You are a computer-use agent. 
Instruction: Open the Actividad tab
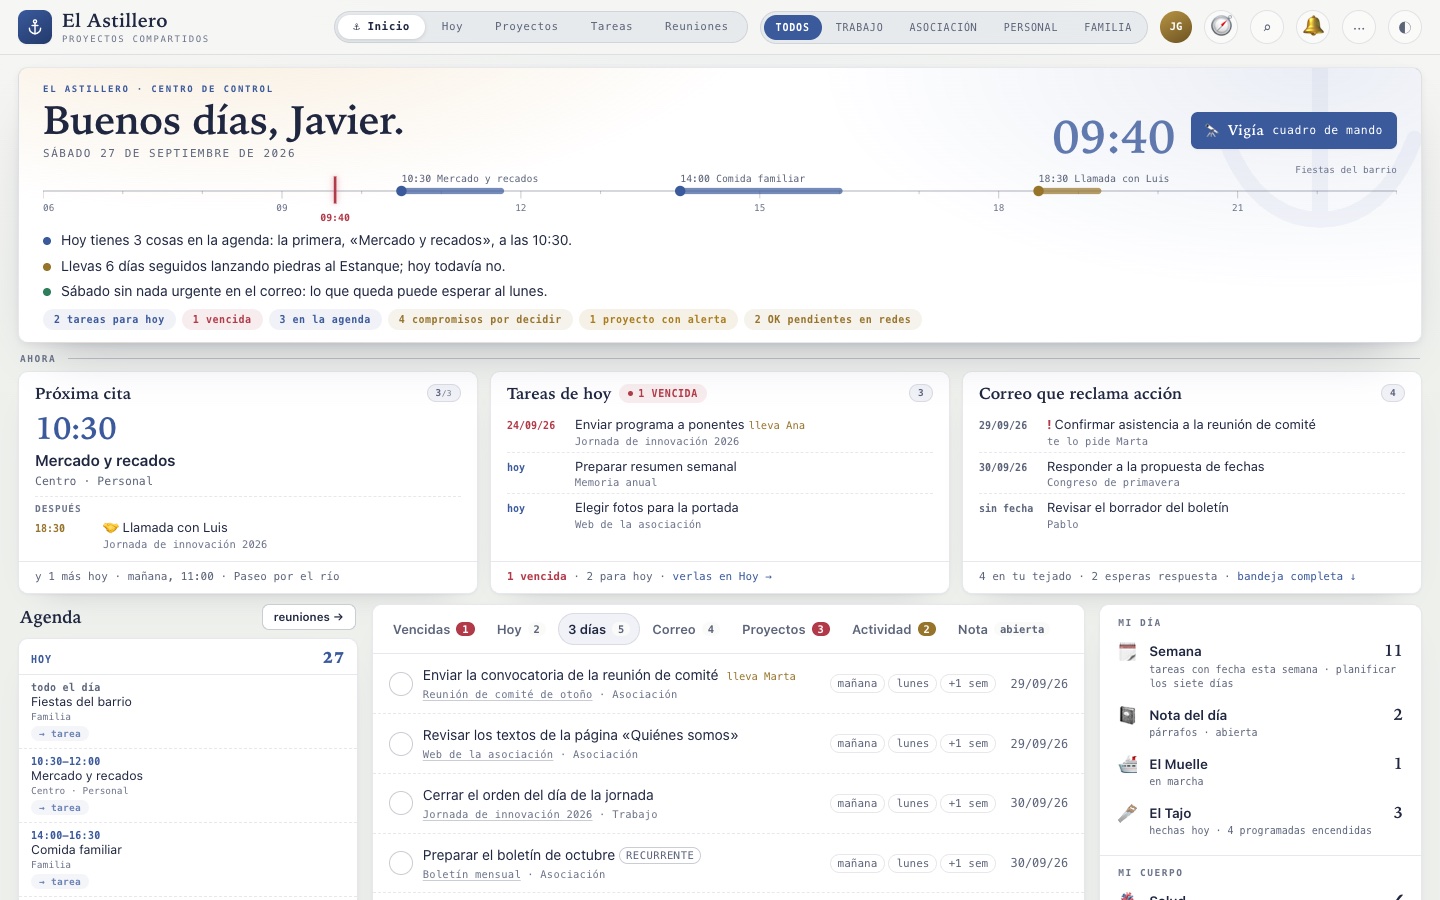[x=893, y=630]
